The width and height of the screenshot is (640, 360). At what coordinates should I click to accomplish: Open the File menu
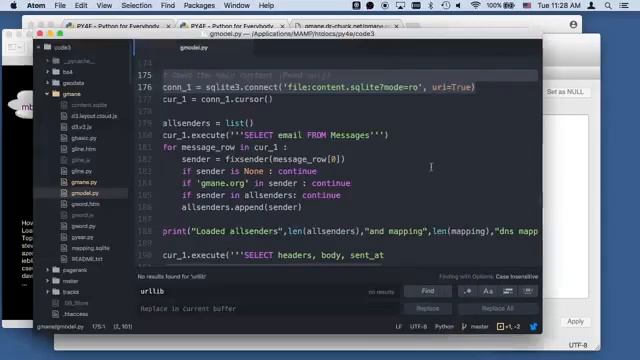60,5
